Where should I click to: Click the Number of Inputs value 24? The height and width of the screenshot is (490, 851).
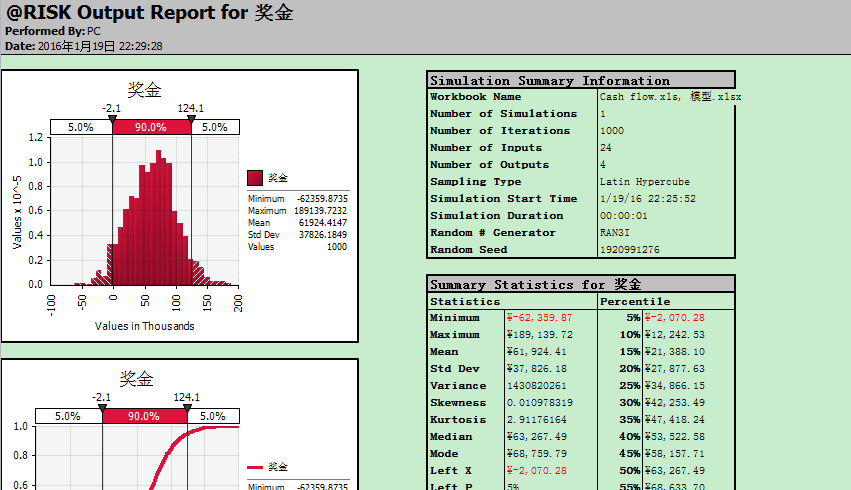(x=606, y=148)
